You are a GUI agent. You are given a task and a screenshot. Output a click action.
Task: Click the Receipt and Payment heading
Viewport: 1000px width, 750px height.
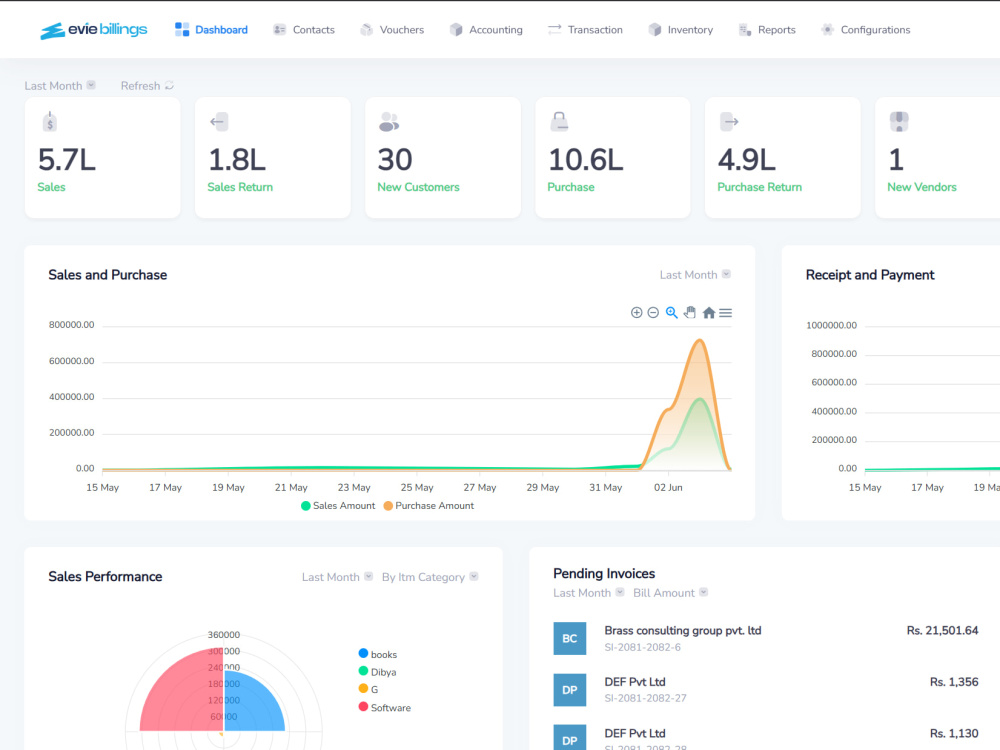[870, 275]
